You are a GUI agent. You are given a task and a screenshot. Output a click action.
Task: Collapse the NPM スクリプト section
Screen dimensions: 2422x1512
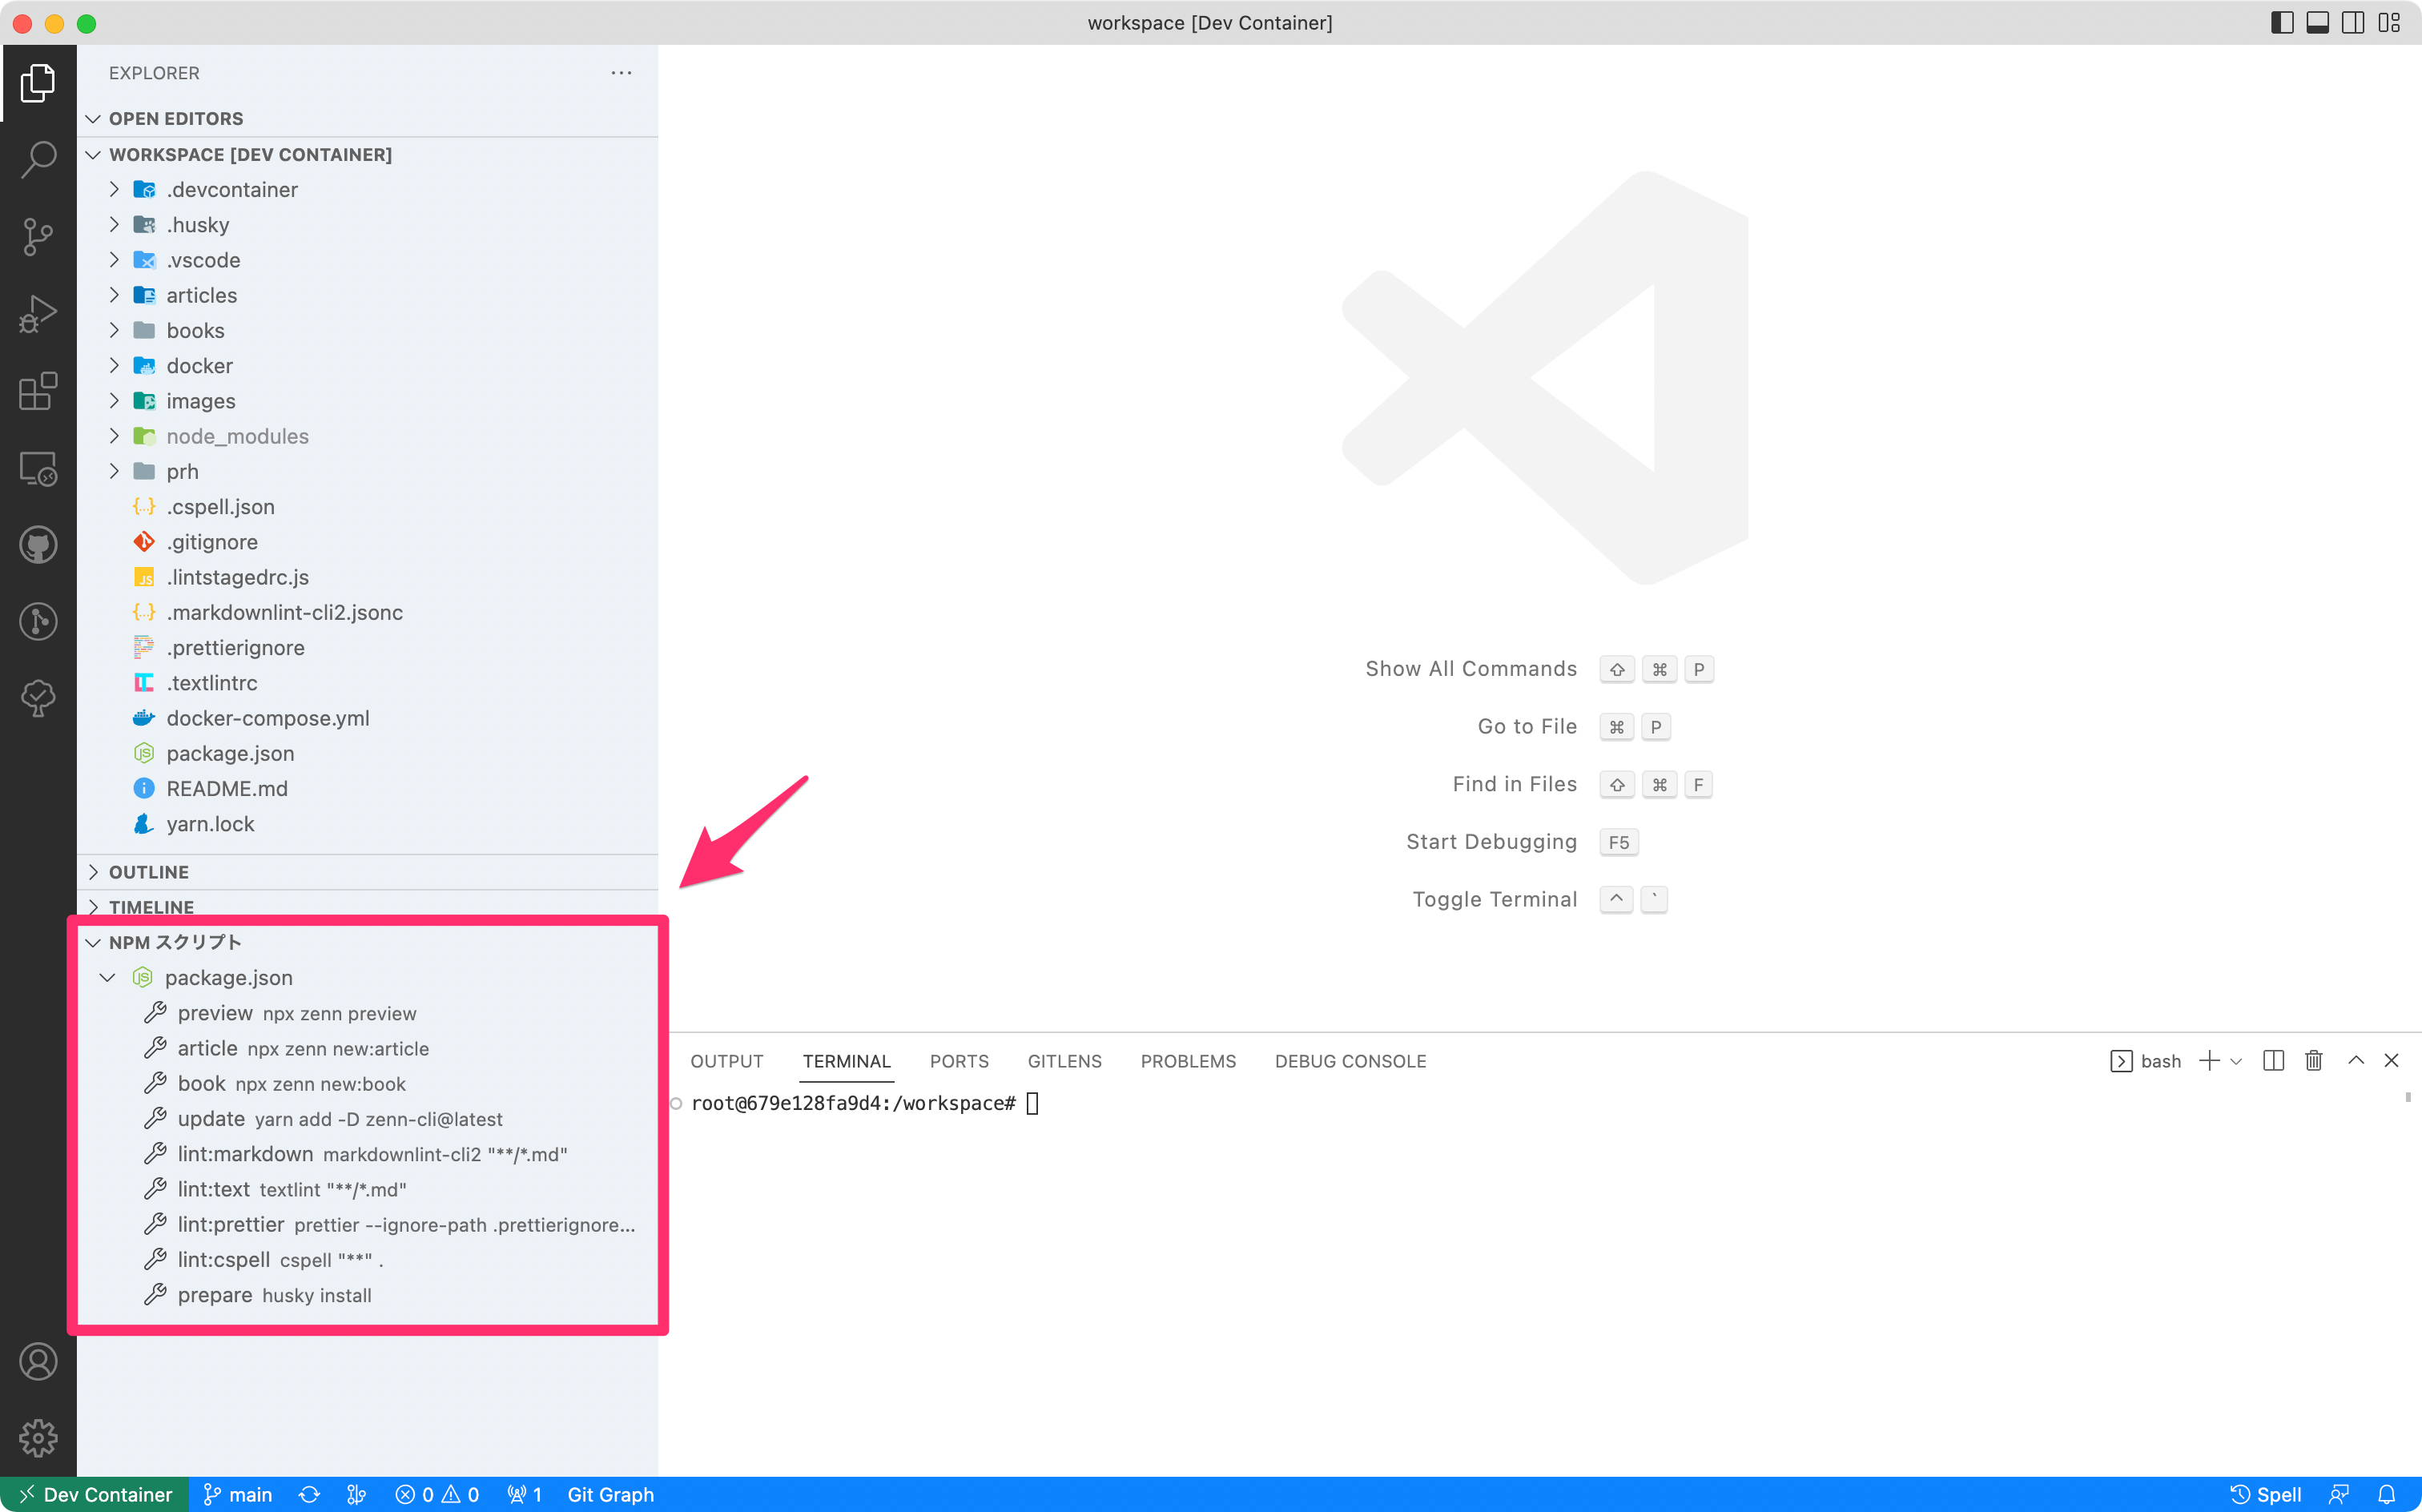pos(367,942)
